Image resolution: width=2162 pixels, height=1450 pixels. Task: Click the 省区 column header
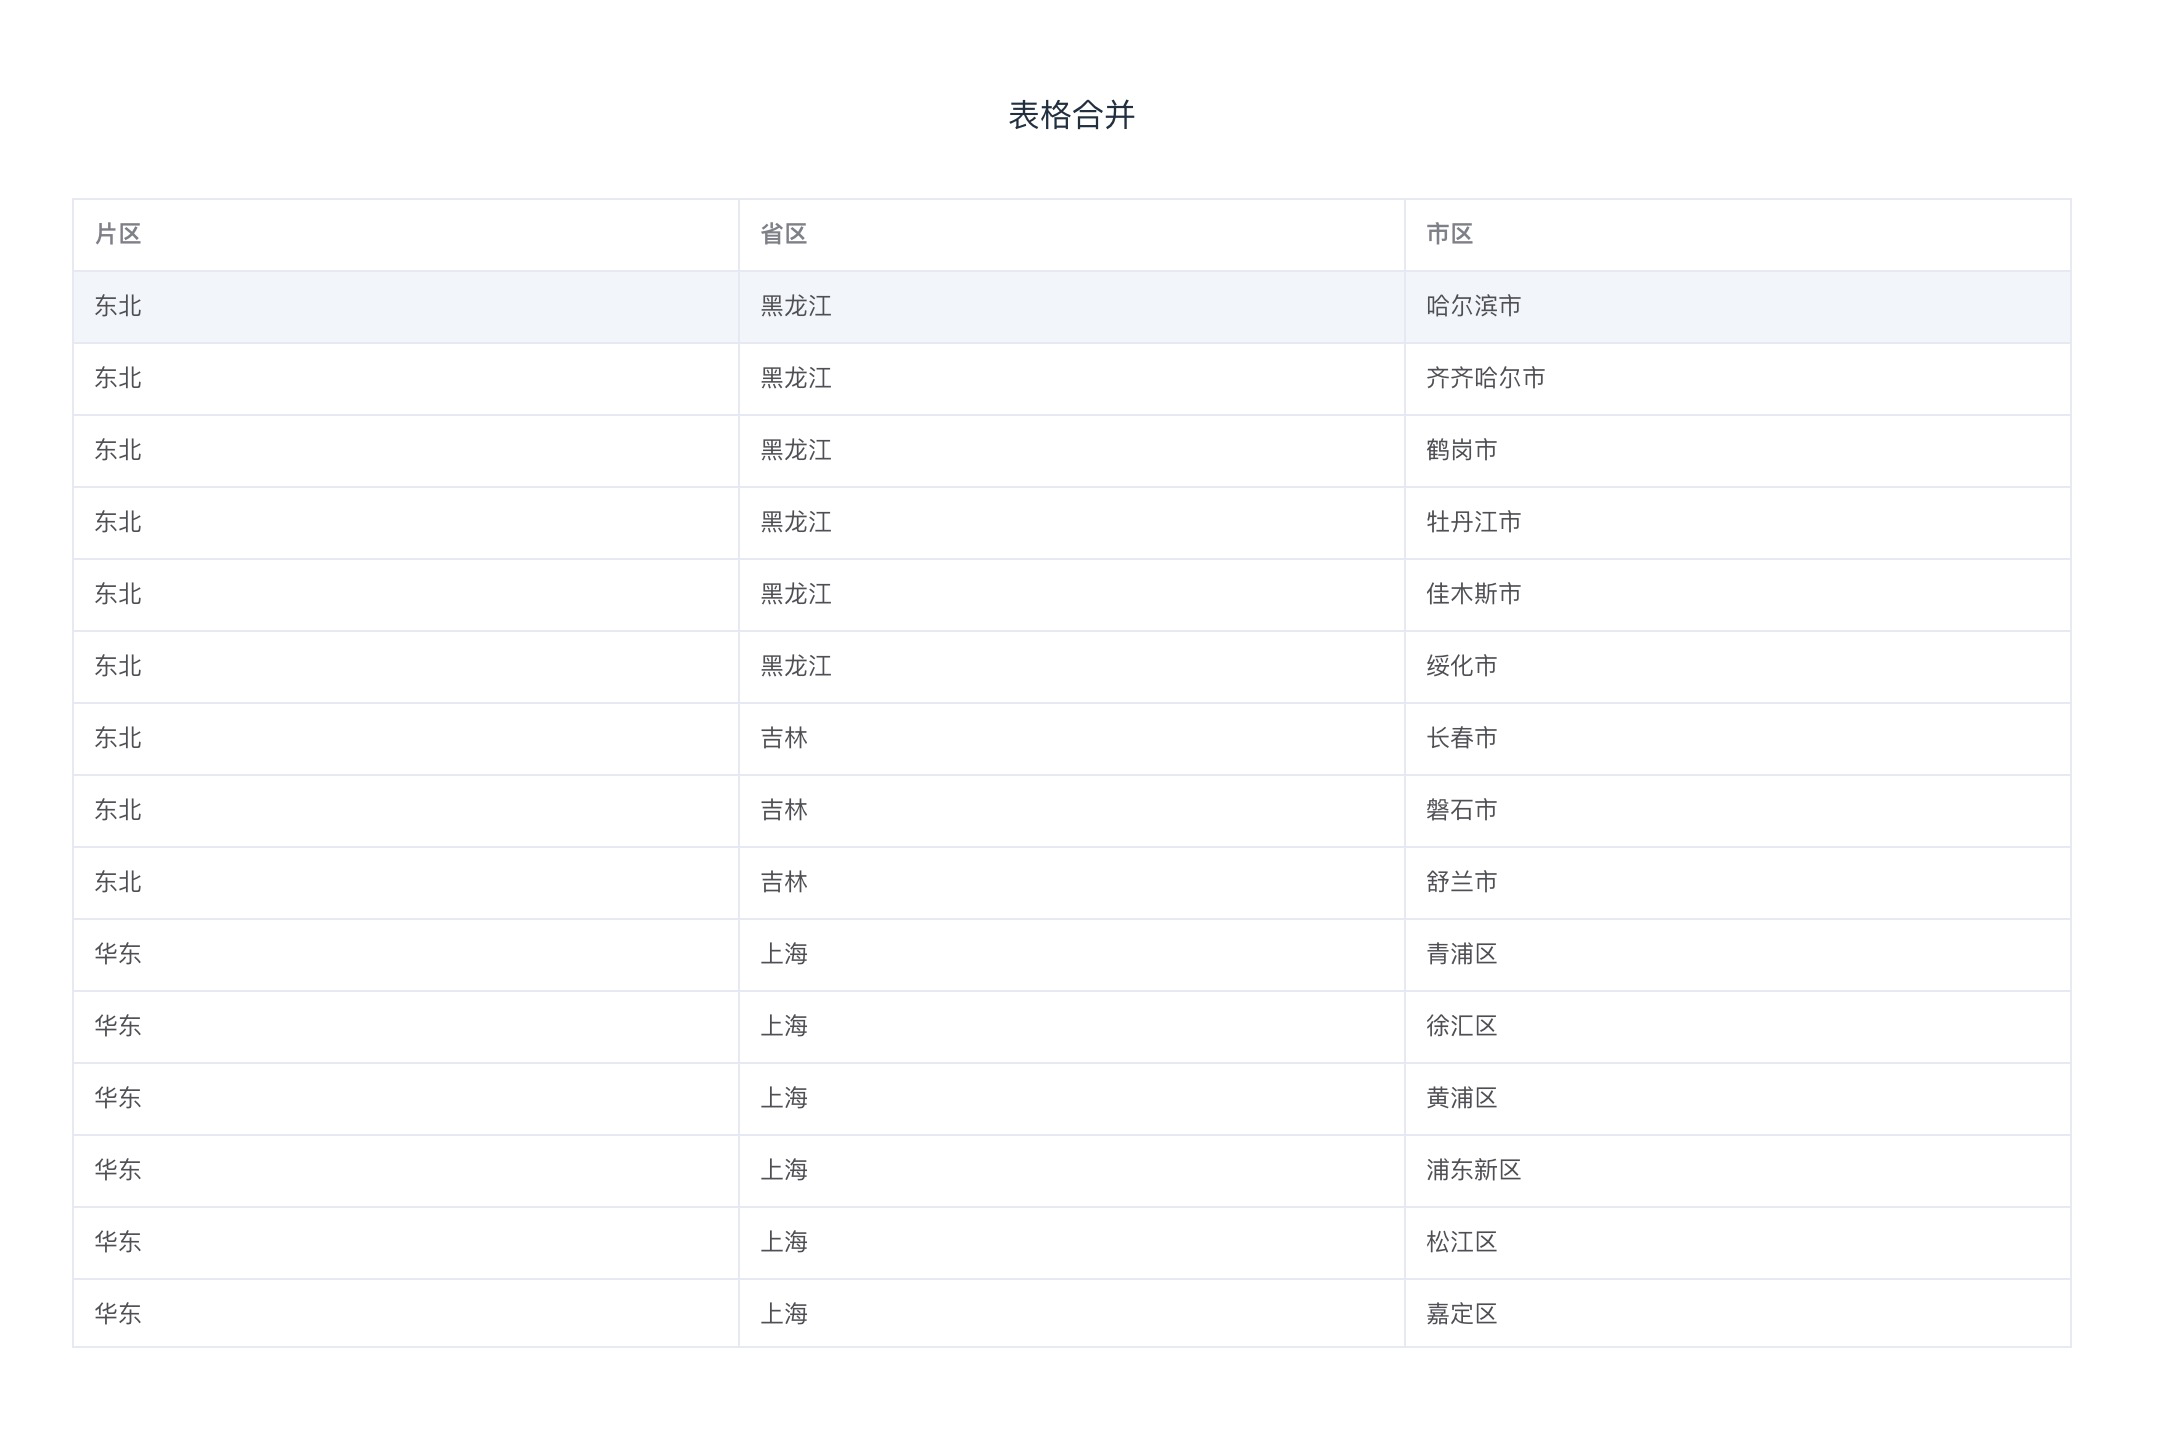[x=783, y=234]
